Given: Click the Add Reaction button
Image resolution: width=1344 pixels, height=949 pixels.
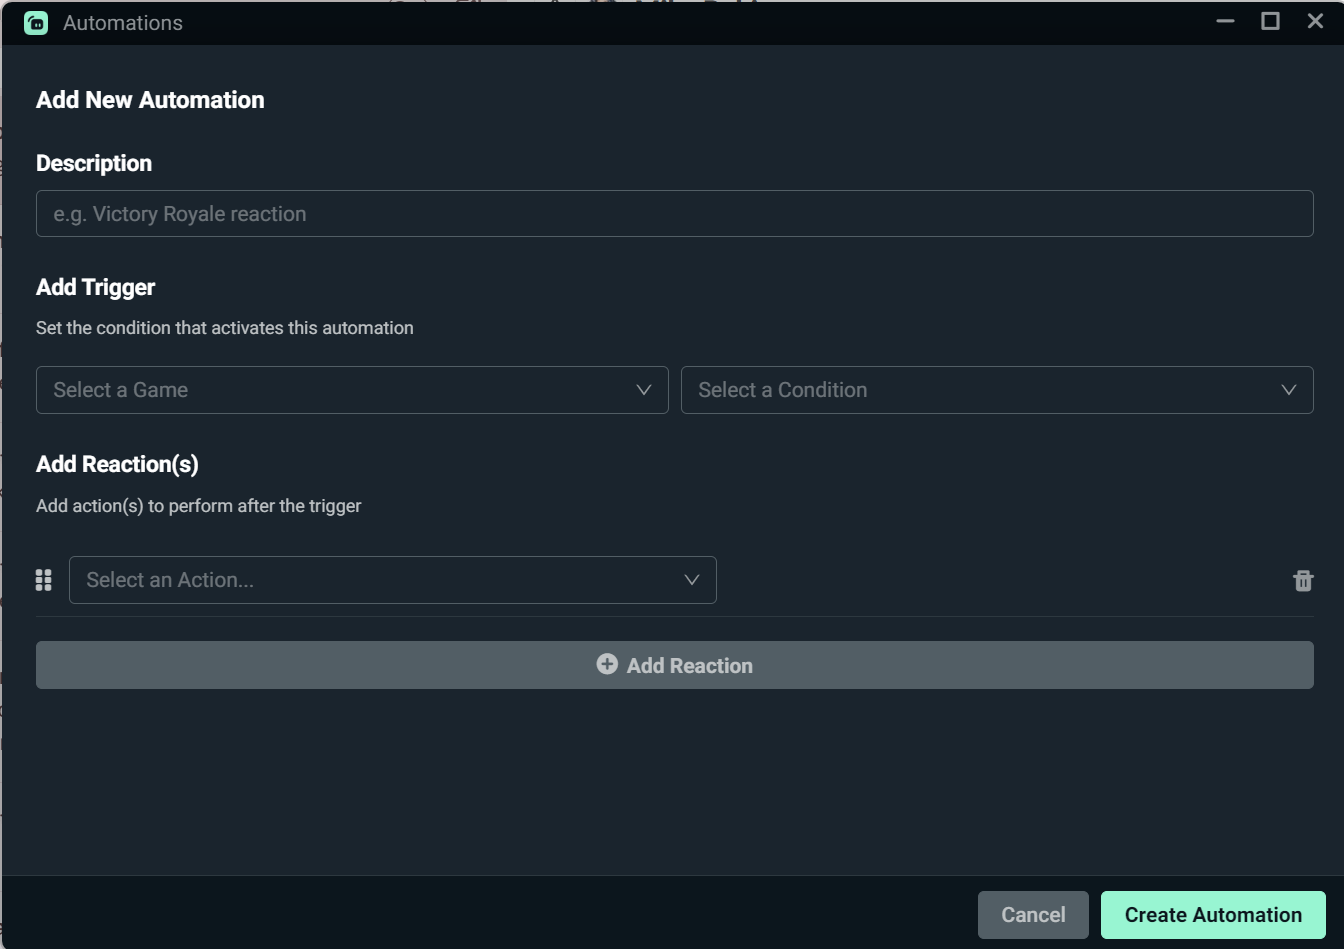Looking at the screenshot, I should (x=675, y=665).
